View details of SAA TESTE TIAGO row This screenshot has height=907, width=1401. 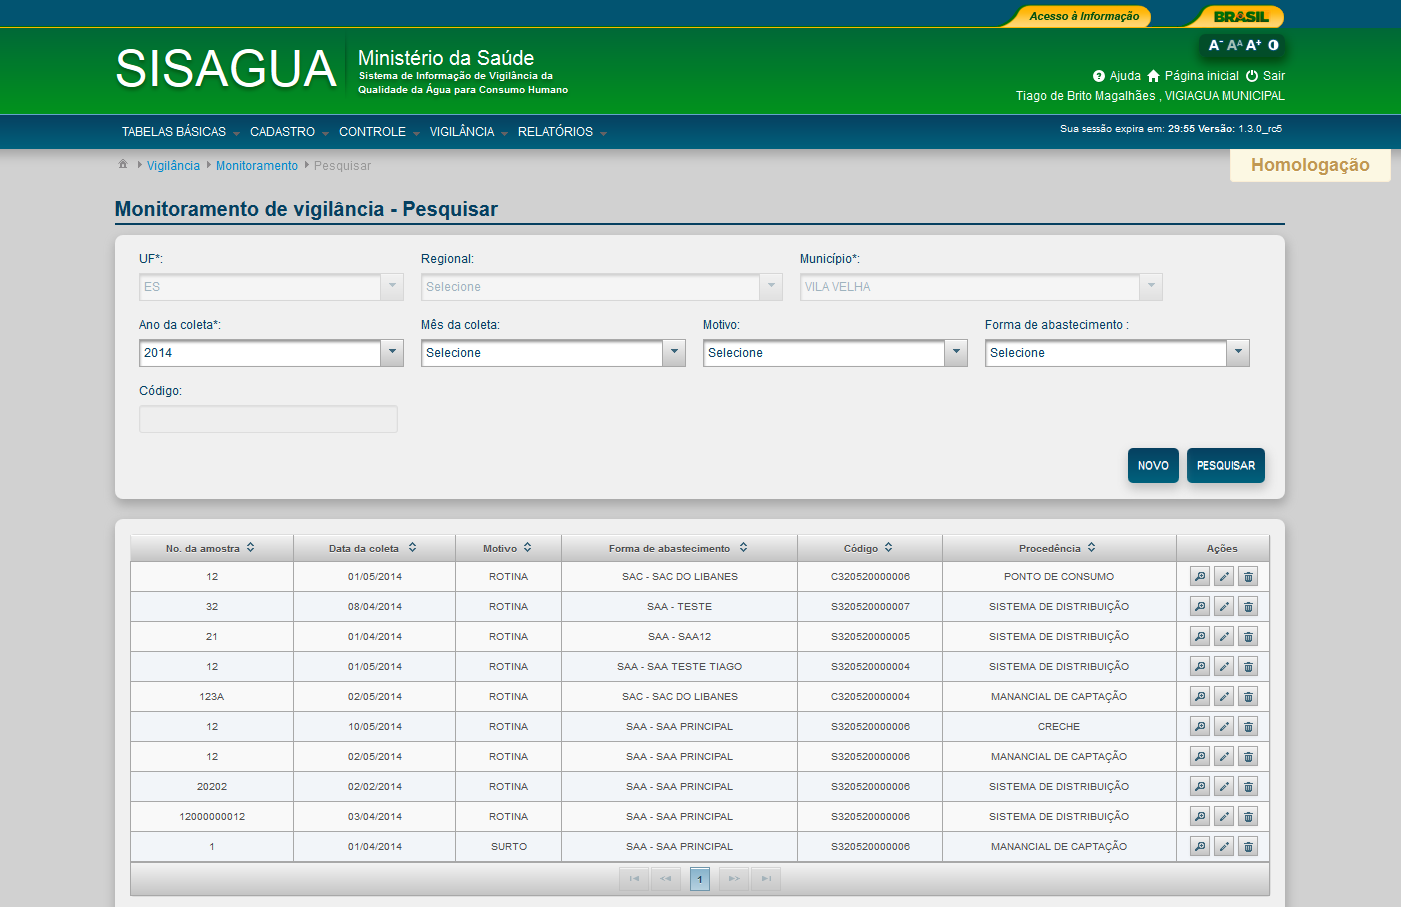click(x=1200, y=667)
